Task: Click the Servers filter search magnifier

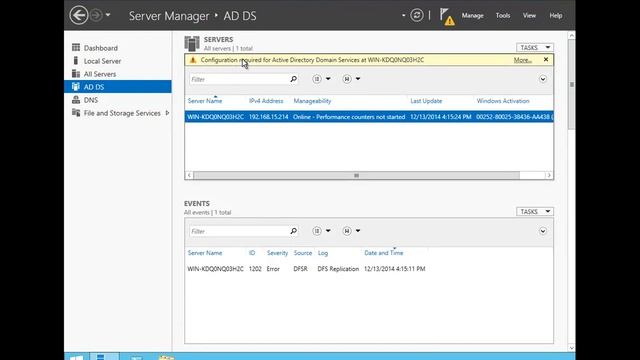Action: 293,79
